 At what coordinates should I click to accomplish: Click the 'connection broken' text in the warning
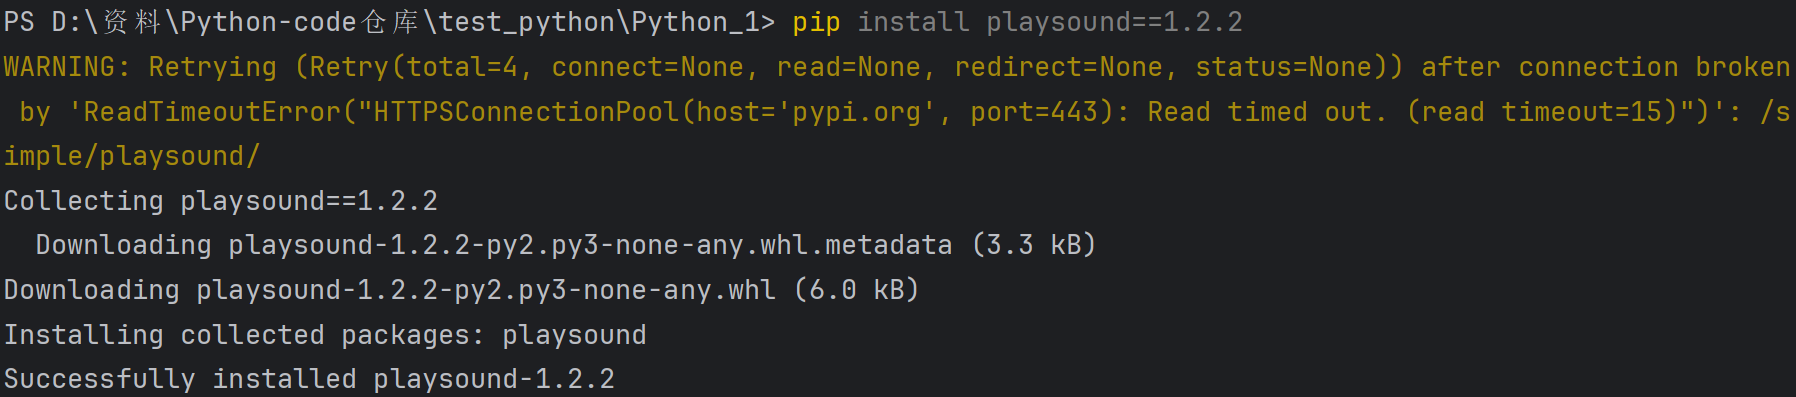coord(1654,67)
